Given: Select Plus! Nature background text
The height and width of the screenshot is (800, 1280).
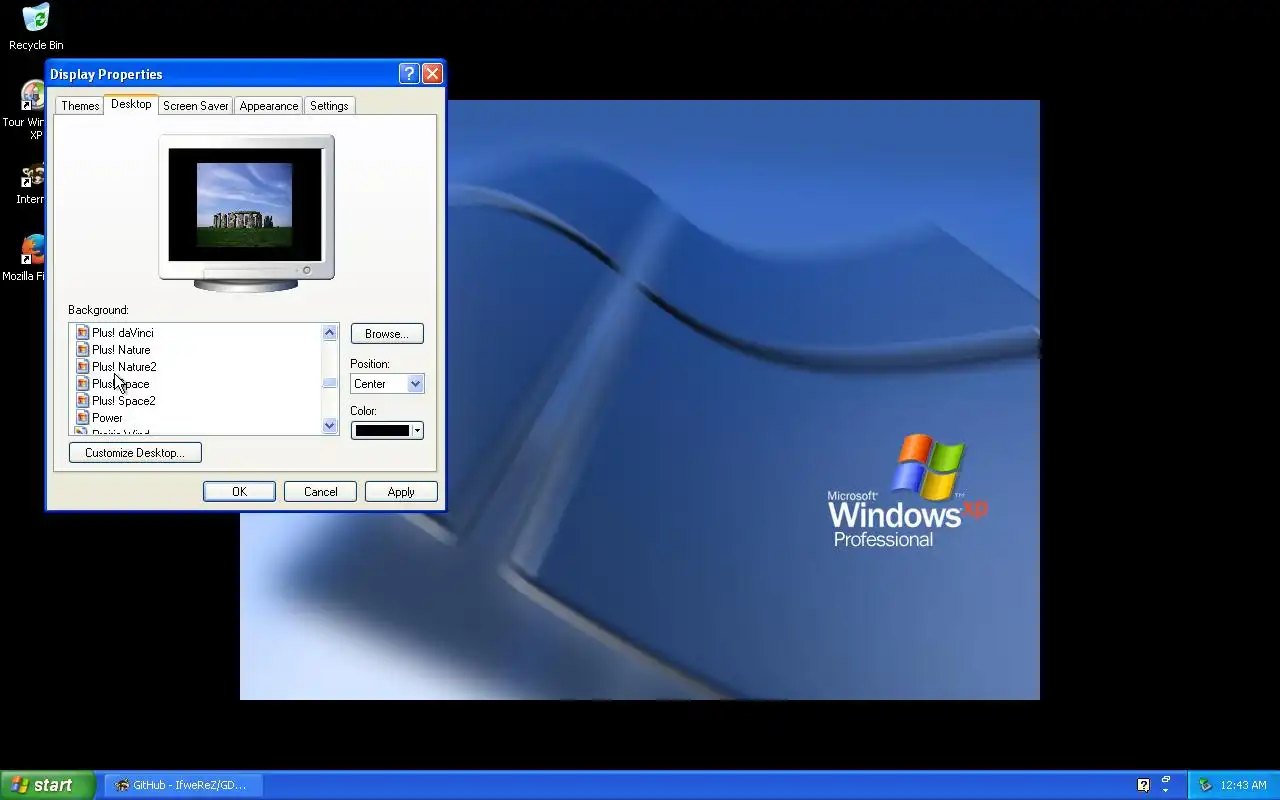Looking at the screenshot, I should (x=121, y=350).
